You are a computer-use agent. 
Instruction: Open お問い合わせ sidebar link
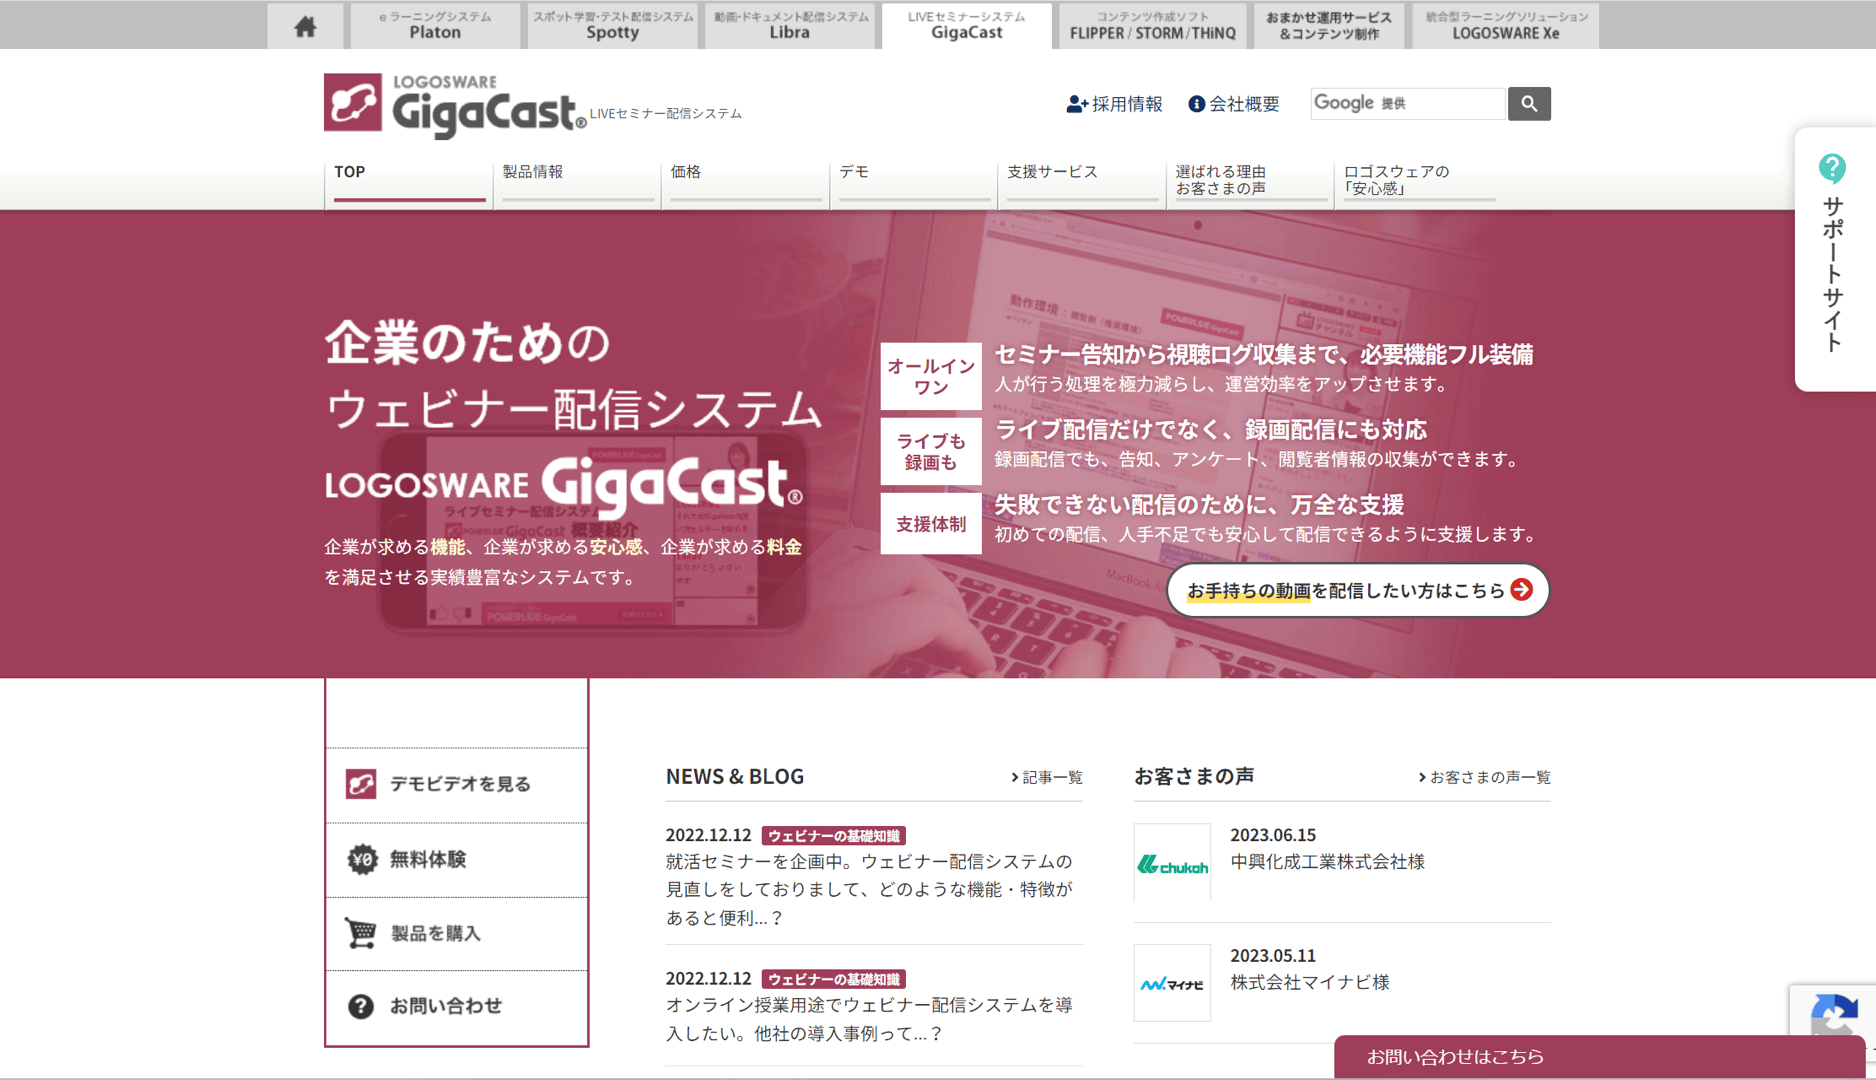pyautogui.click(x=457, y=1006)
